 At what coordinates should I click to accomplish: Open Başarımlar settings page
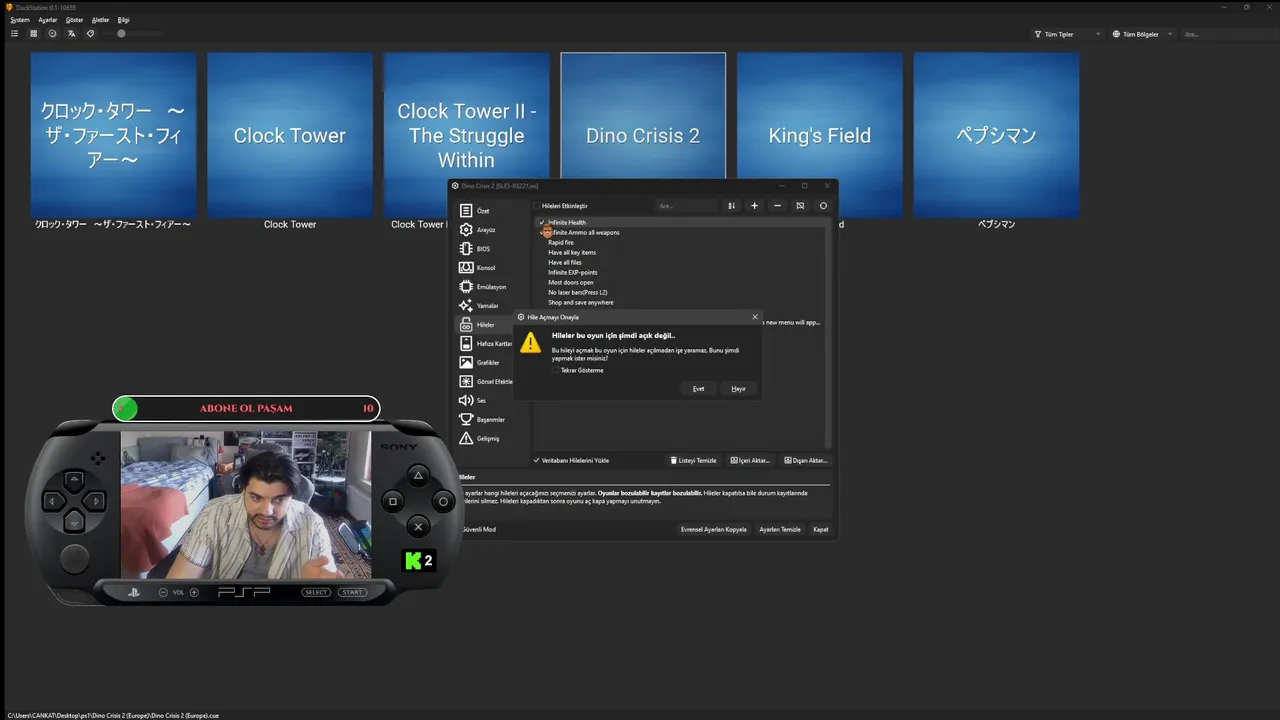[x=490, y=419]
